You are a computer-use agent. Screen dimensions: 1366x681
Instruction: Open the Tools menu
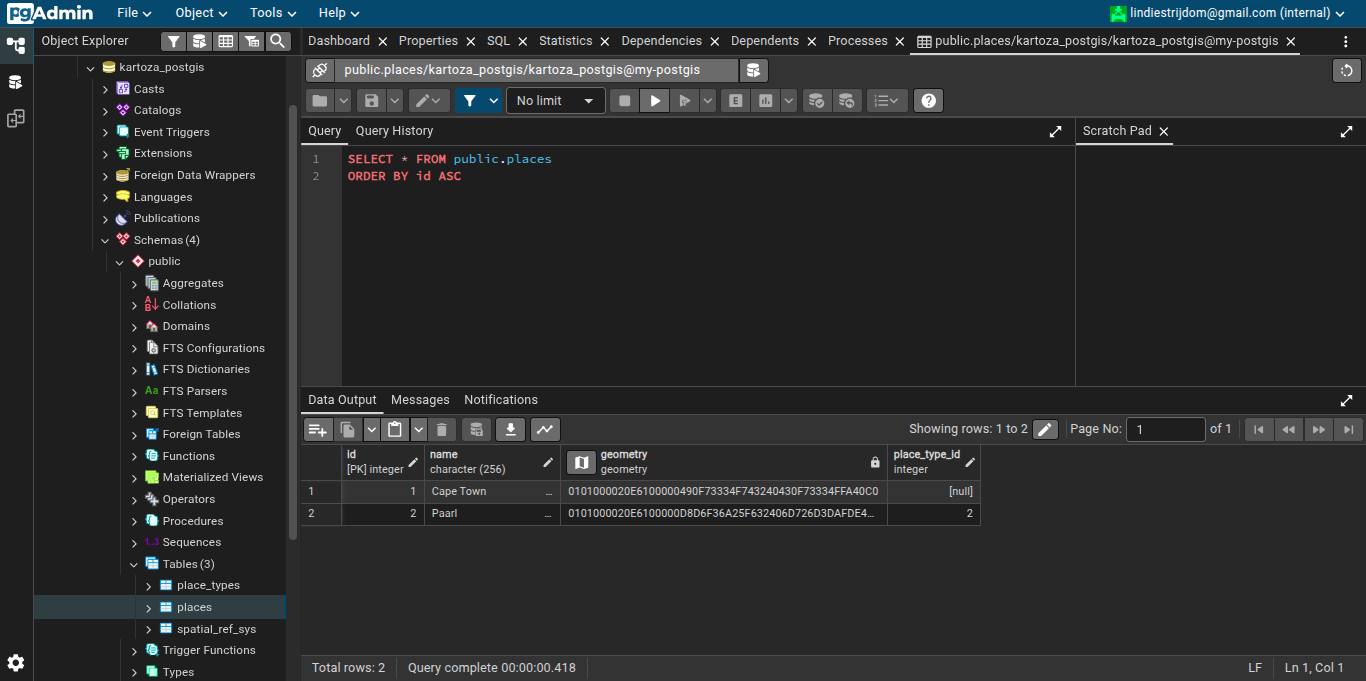tap(274, 13)
